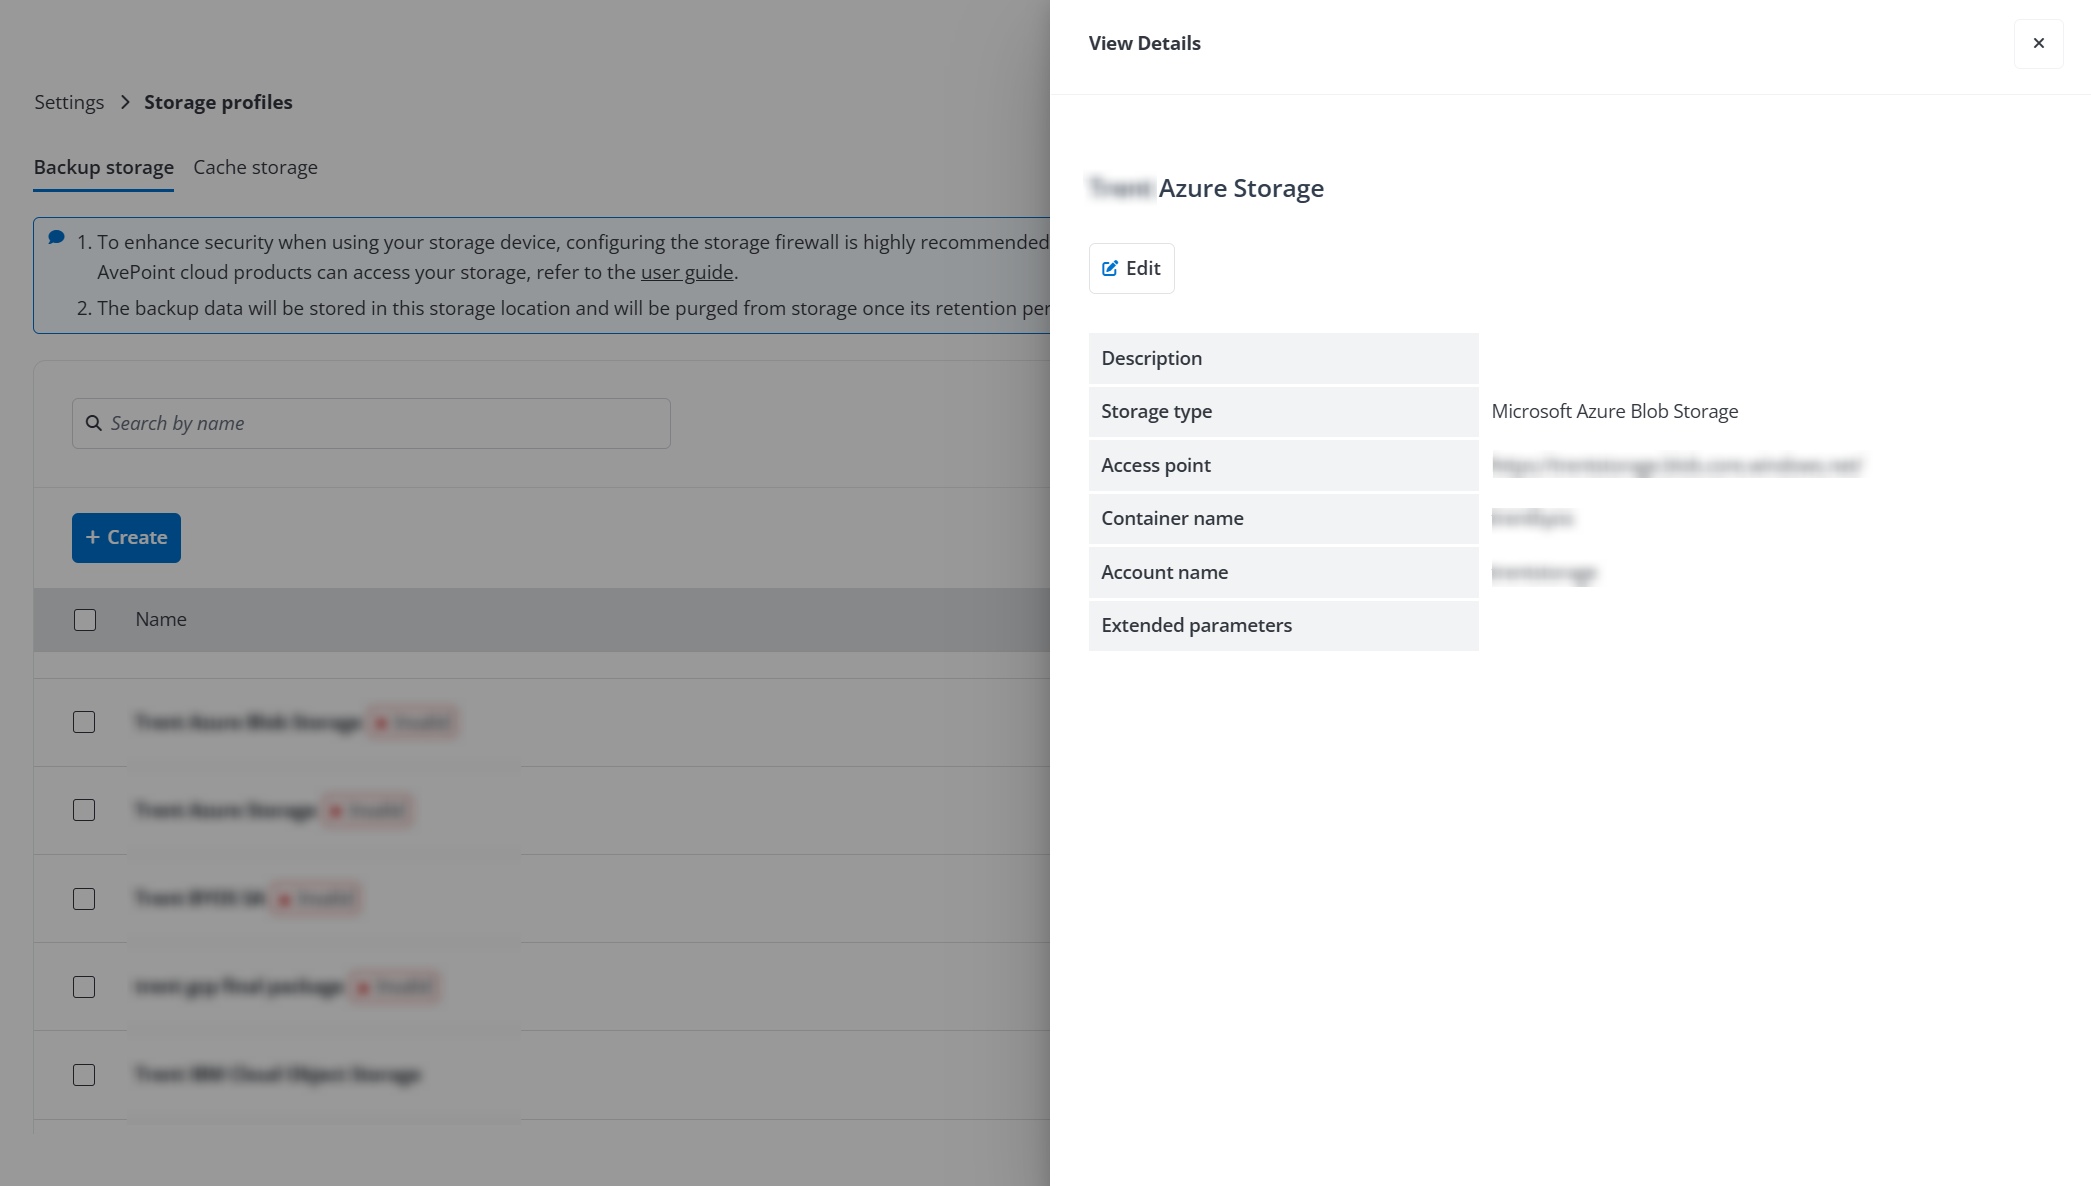Click the Search by name input field
Screen dimensions: 2091x1186
(x=370, y=423)
